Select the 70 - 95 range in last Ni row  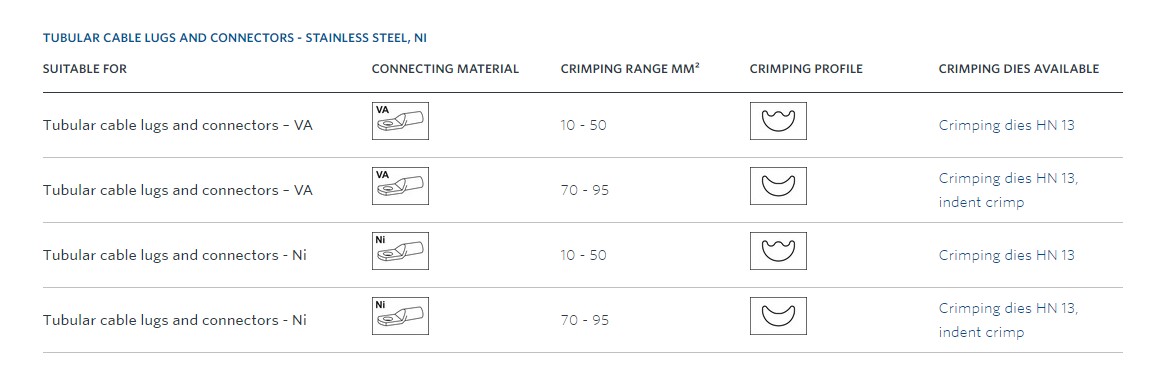pyautogui.click(x=584, y=320)
